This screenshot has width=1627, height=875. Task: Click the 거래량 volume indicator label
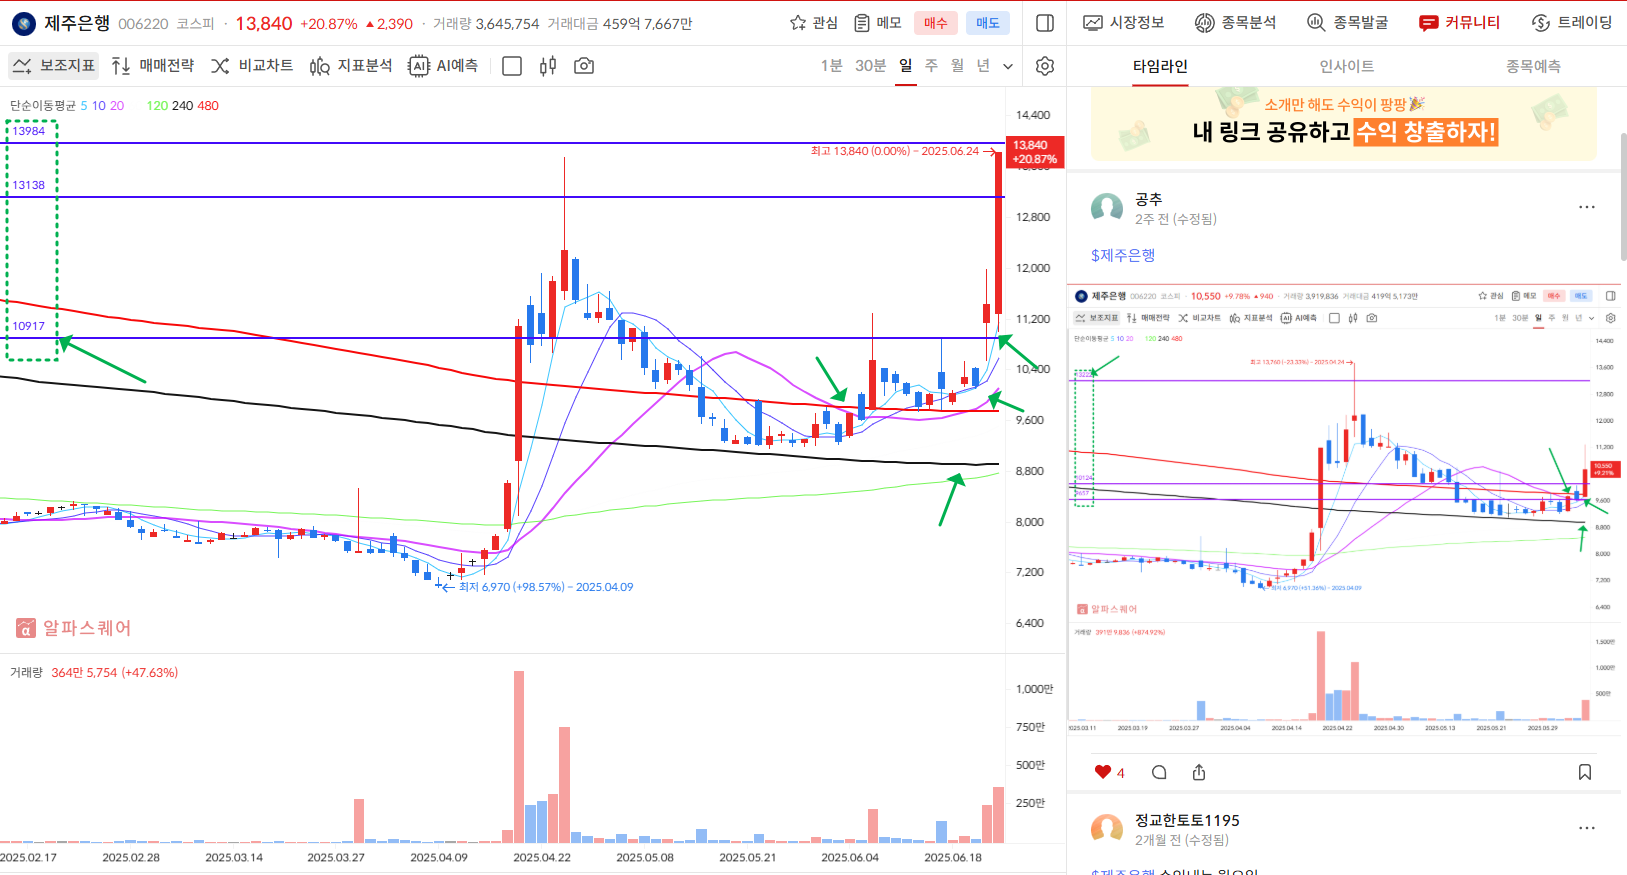[26, 673]
